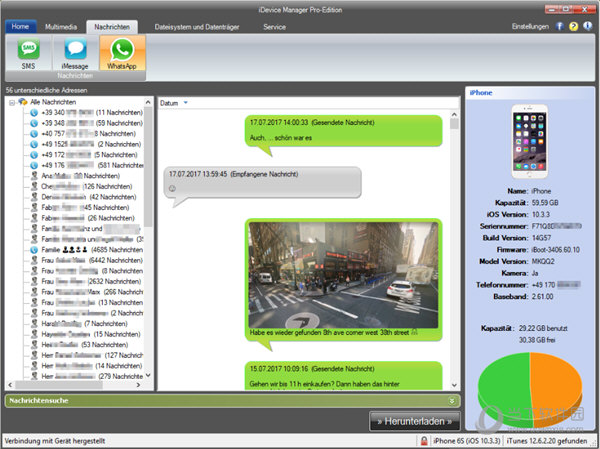This screenshot has height=449, width=600.
Task: Click '30,38 GB frei' capacity text
Action: tap(537, 340)
